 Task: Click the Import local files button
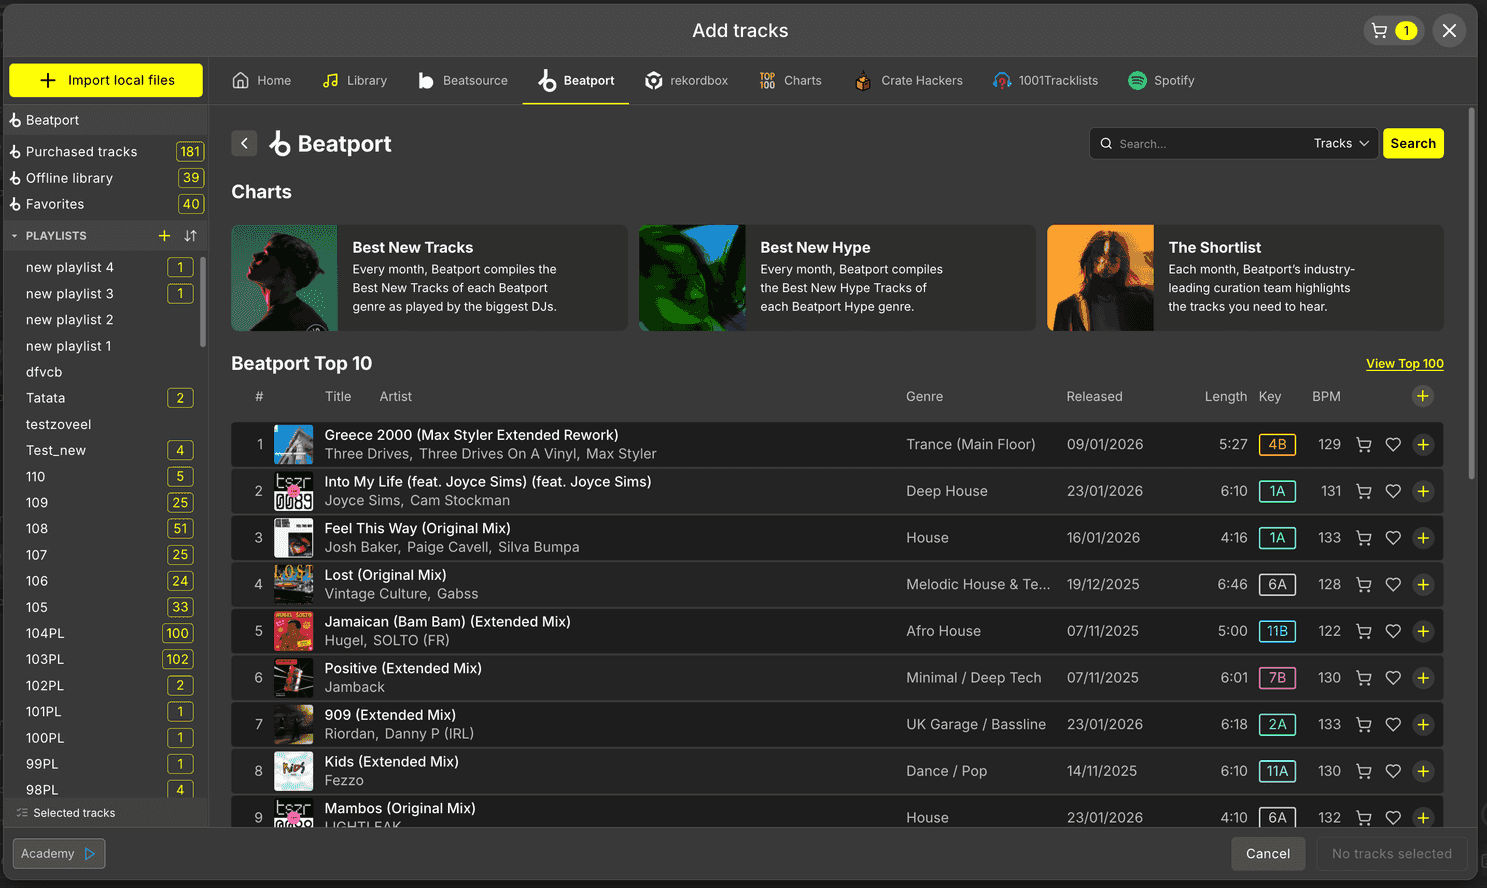click(105, 80)
